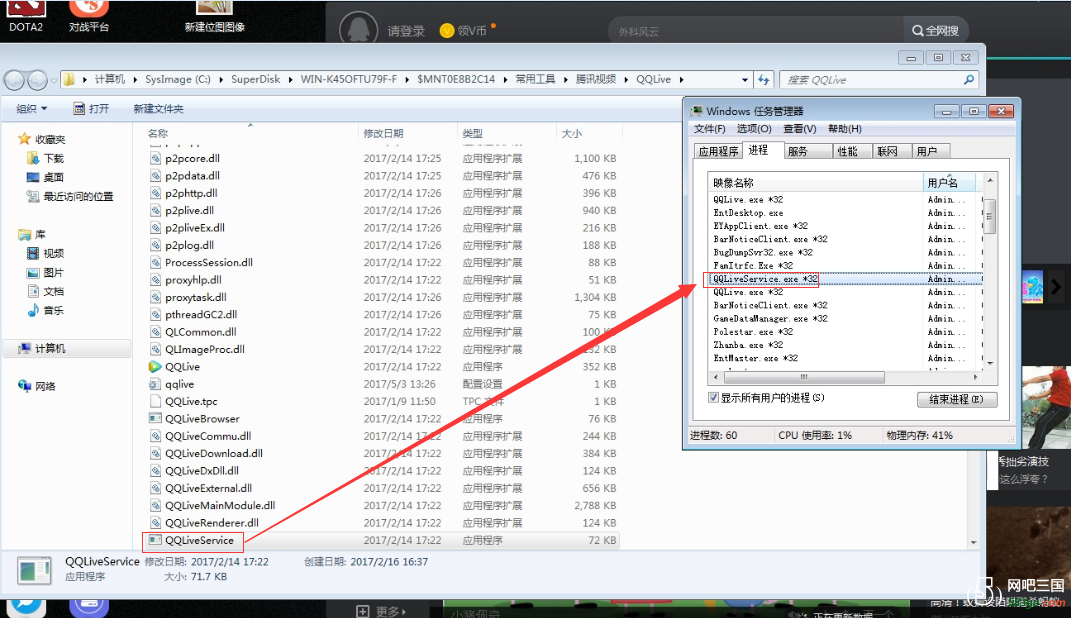Select the QQLive.tpc file icon
Image resolution: width=1071 pixels, height=618 pixels.
pyautogui.click(x=155, y=402)
